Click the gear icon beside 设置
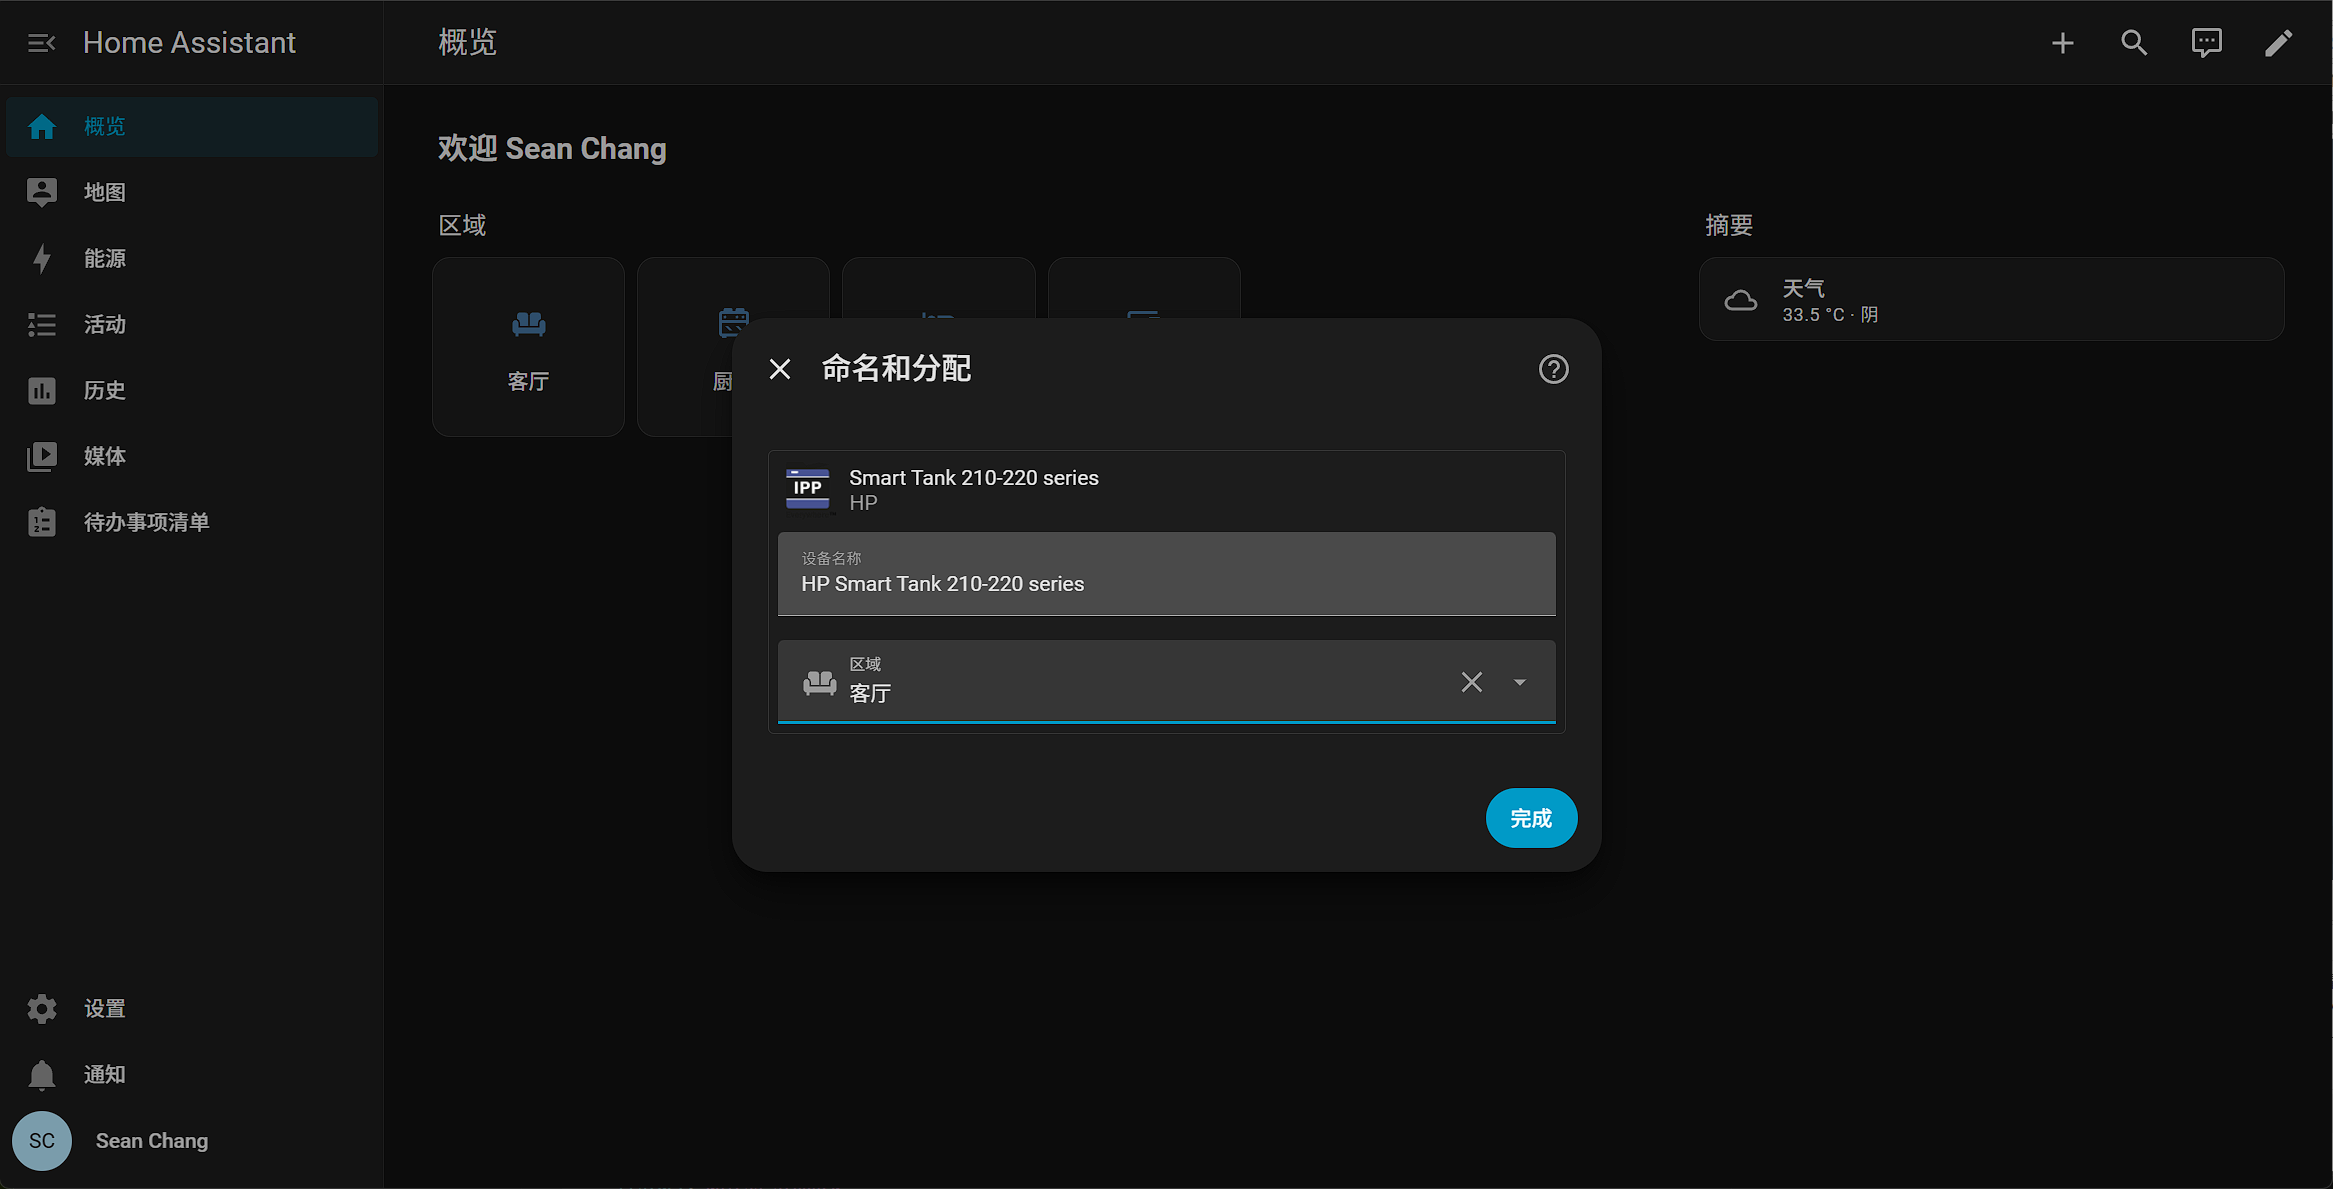This screenshot has width=2333, height=1189. (42, 1008)
